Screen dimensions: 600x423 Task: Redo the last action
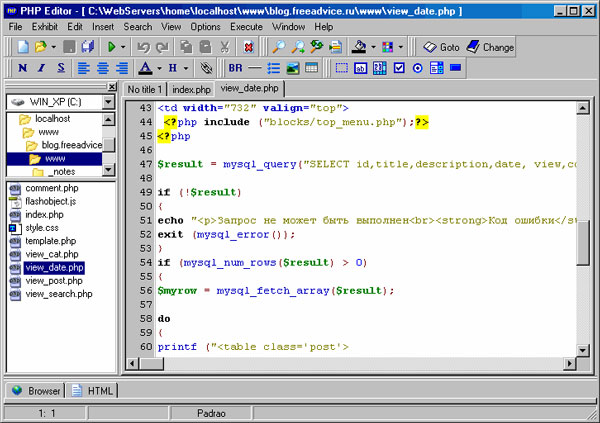click(162, 47)
